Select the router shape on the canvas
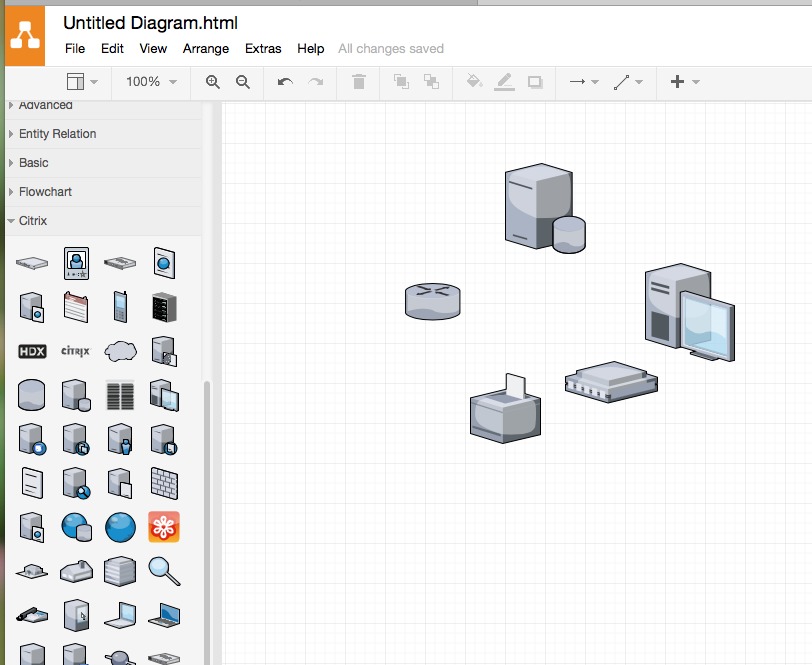Screen dimensions: 812x665 pyautogui.click(x=432, y=300)
